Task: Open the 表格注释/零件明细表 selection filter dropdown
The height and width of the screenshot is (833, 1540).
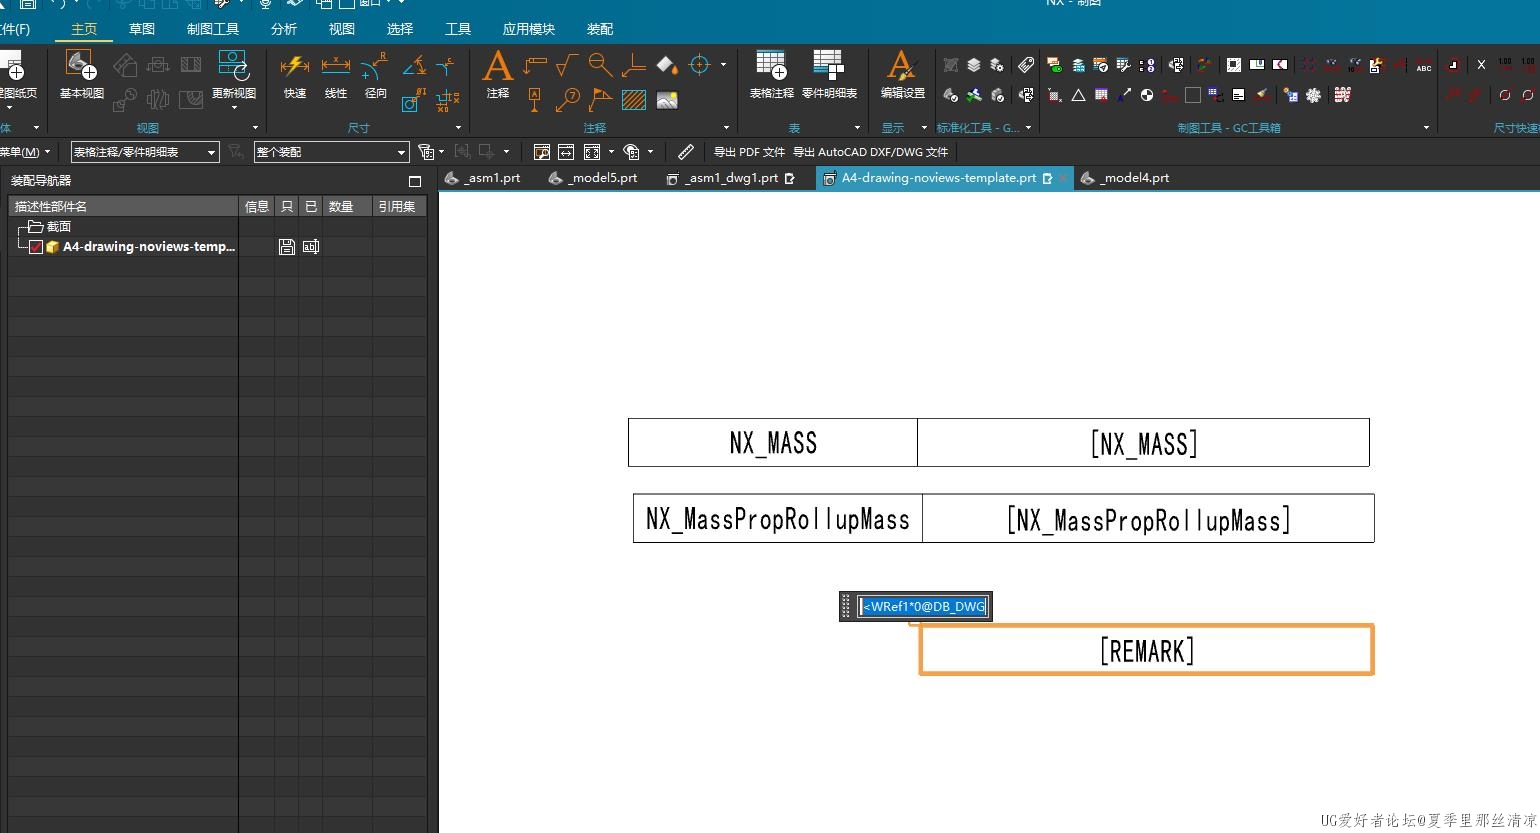Action: [145, 152]
